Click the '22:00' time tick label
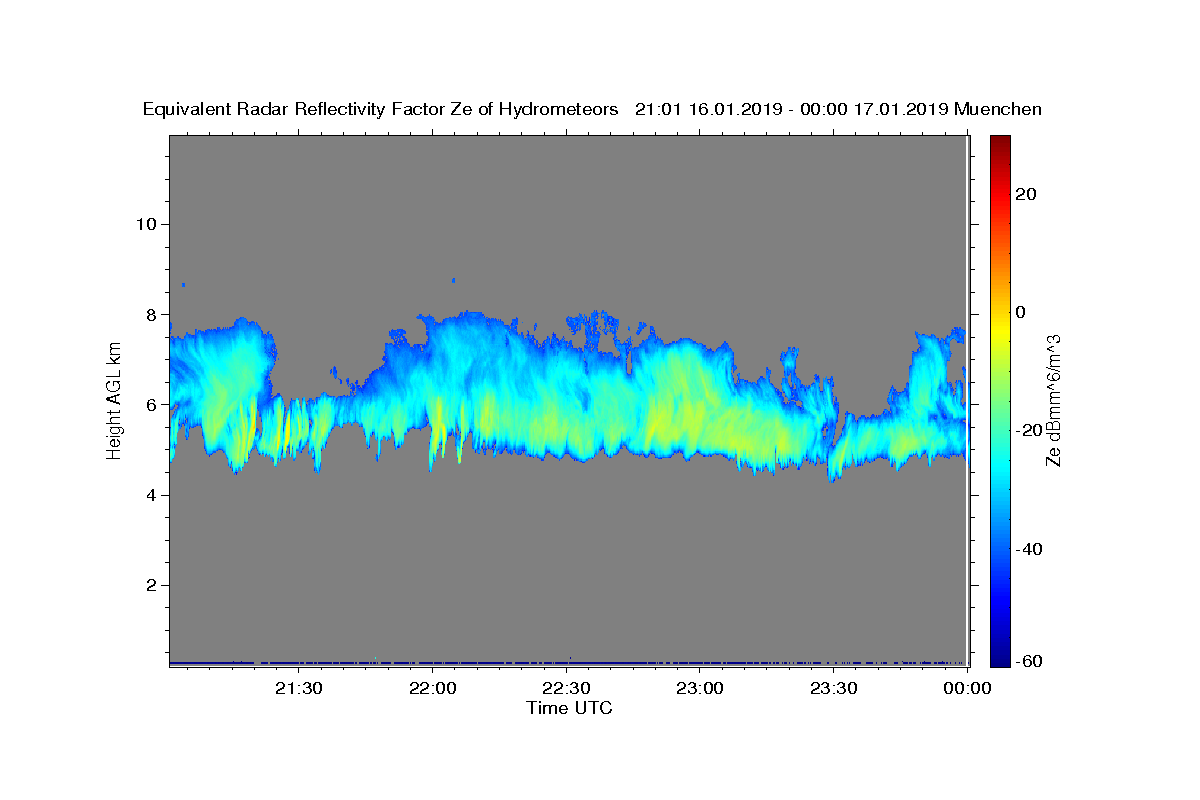This screenshot has width=1200, height=800. click(432, 689)
